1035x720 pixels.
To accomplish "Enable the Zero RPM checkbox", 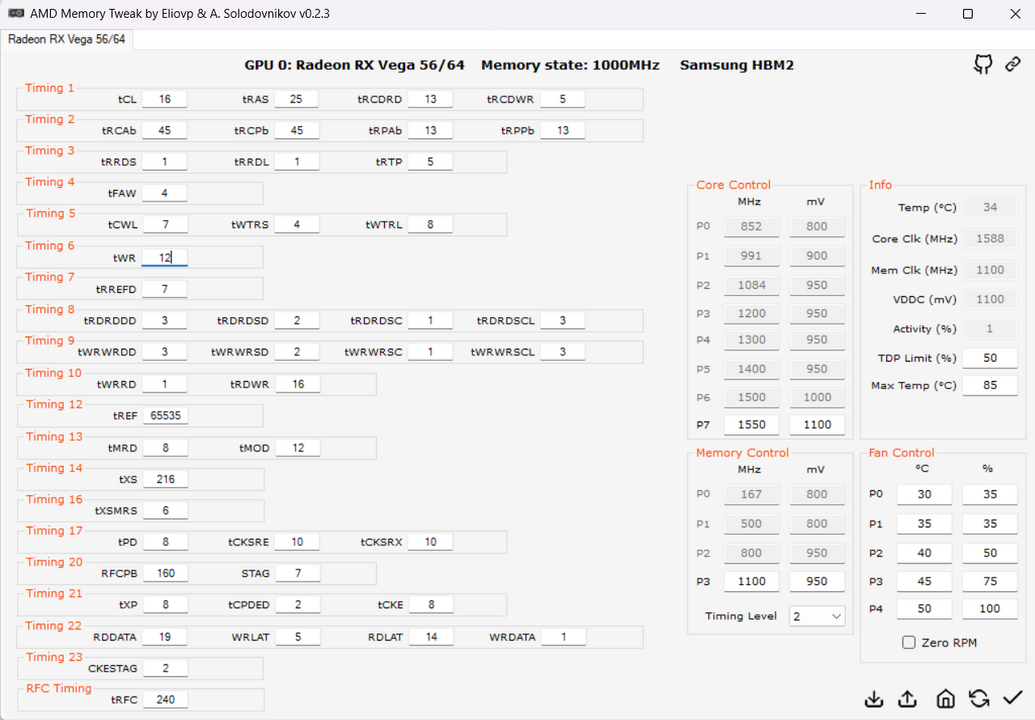I will pyautogui.click(x=909, y=643).
